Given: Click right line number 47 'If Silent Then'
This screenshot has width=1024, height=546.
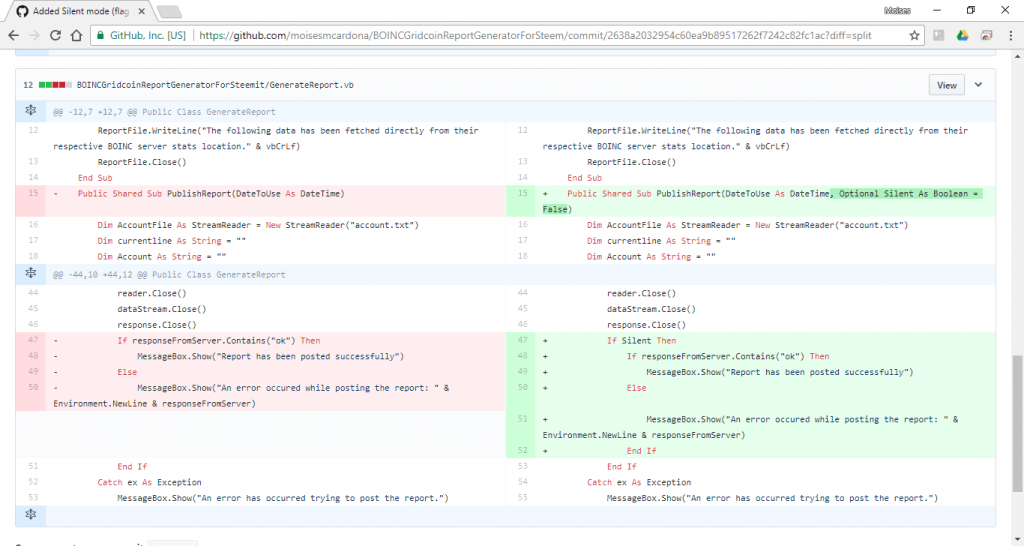Looking at the screenshot, I should pyautogui.click(x=522, y=340).
